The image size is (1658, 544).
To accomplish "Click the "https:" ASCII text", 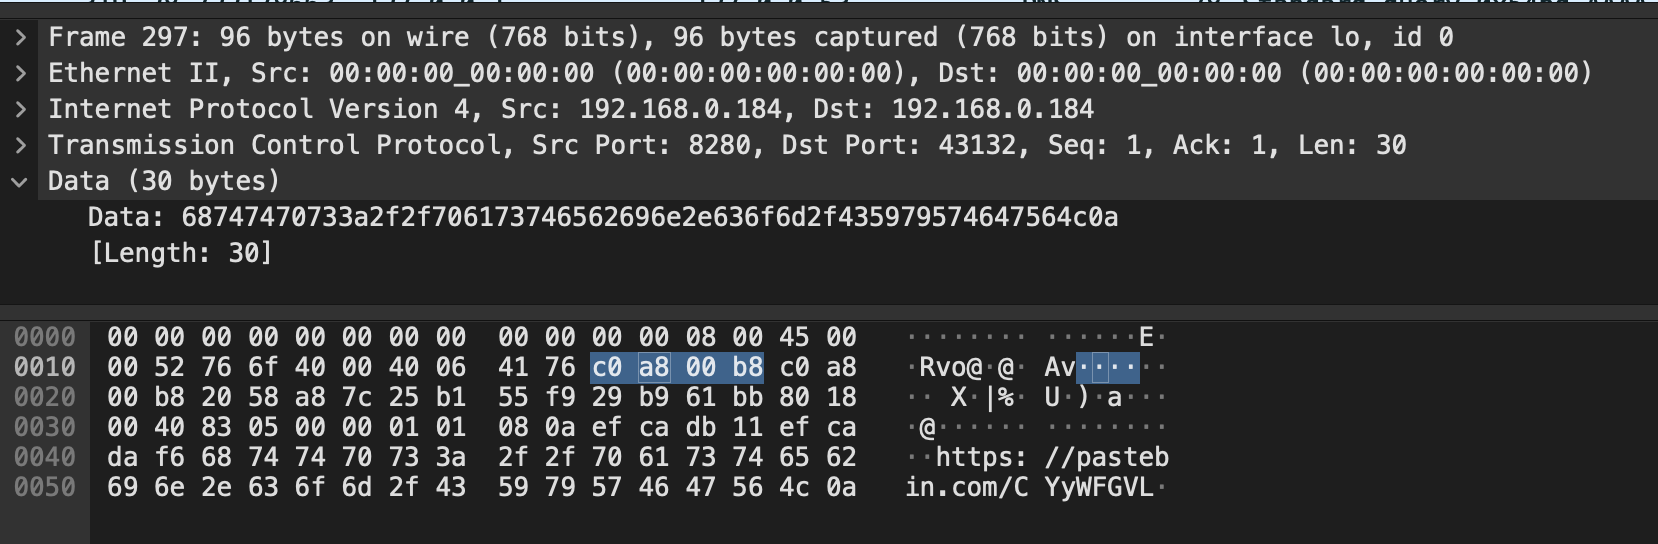I will (x=980, y=458).
